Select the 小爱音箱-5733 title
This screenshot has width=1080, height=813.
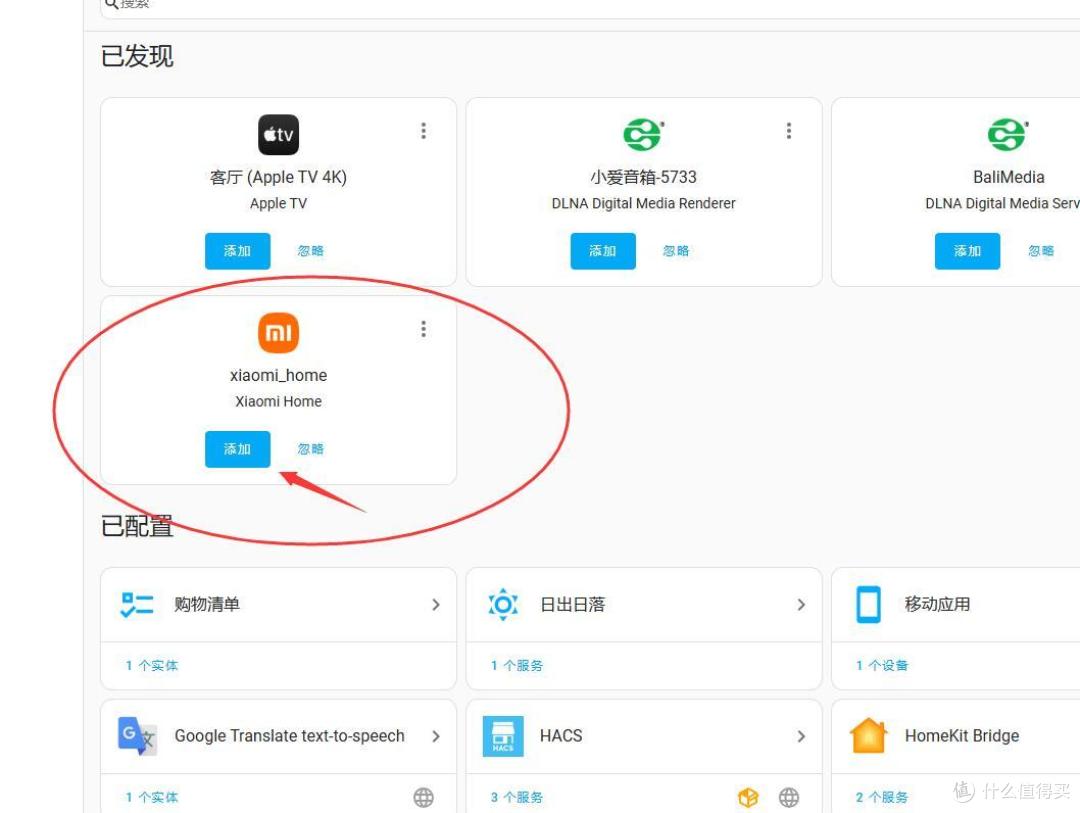tap(643, 177)
